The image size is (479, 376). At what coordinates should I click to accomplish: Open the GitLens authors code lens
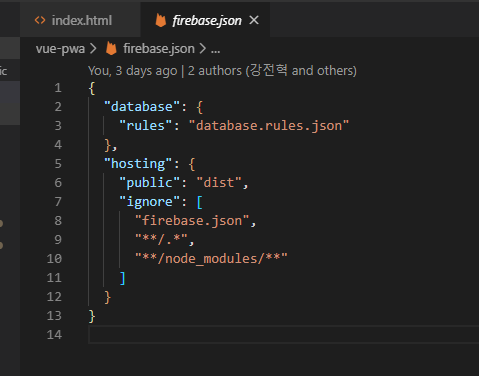click(x=222, y=70)
